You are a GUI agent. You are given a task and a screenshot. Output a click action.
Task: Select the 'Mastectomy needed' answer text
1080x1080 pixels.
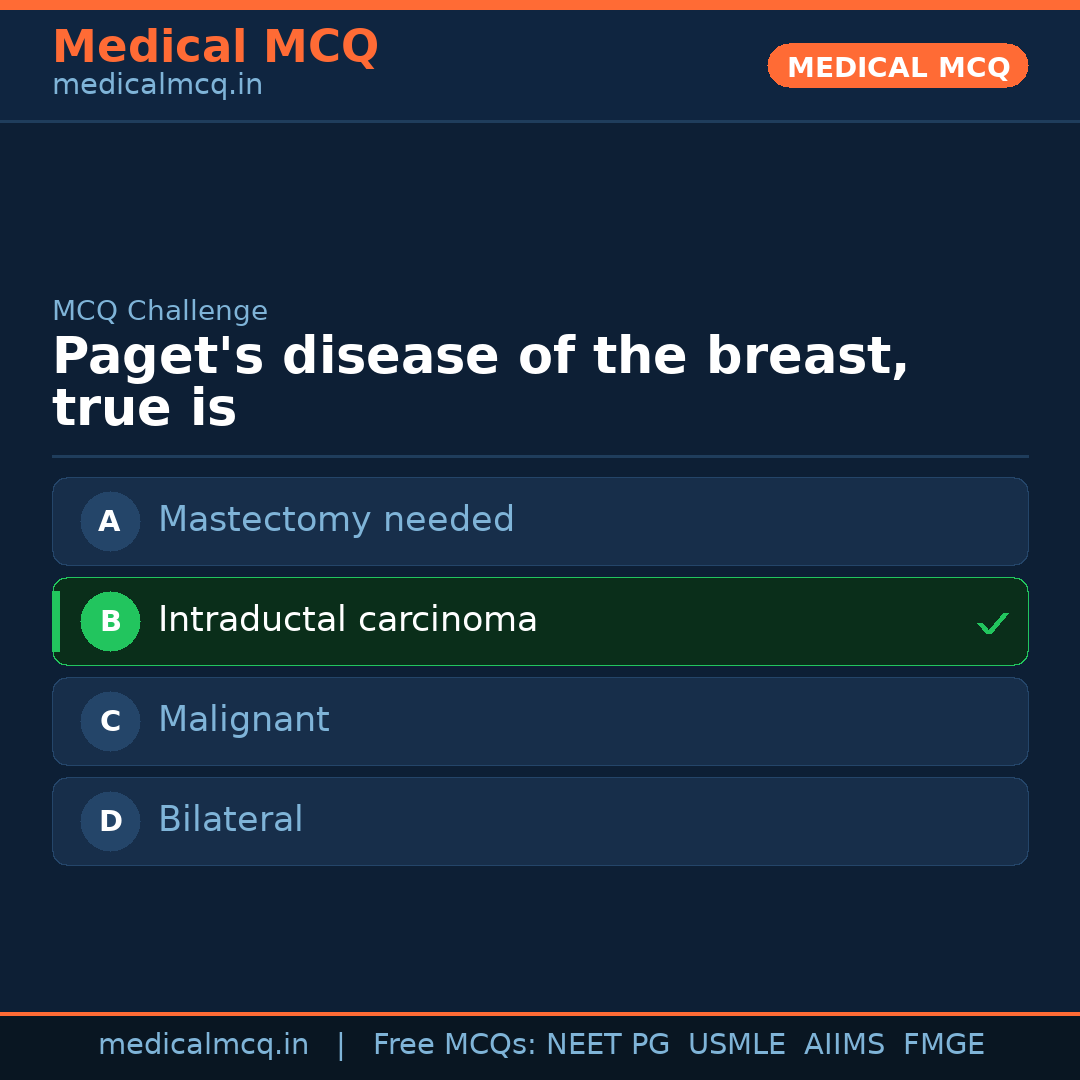coord(336,520)
